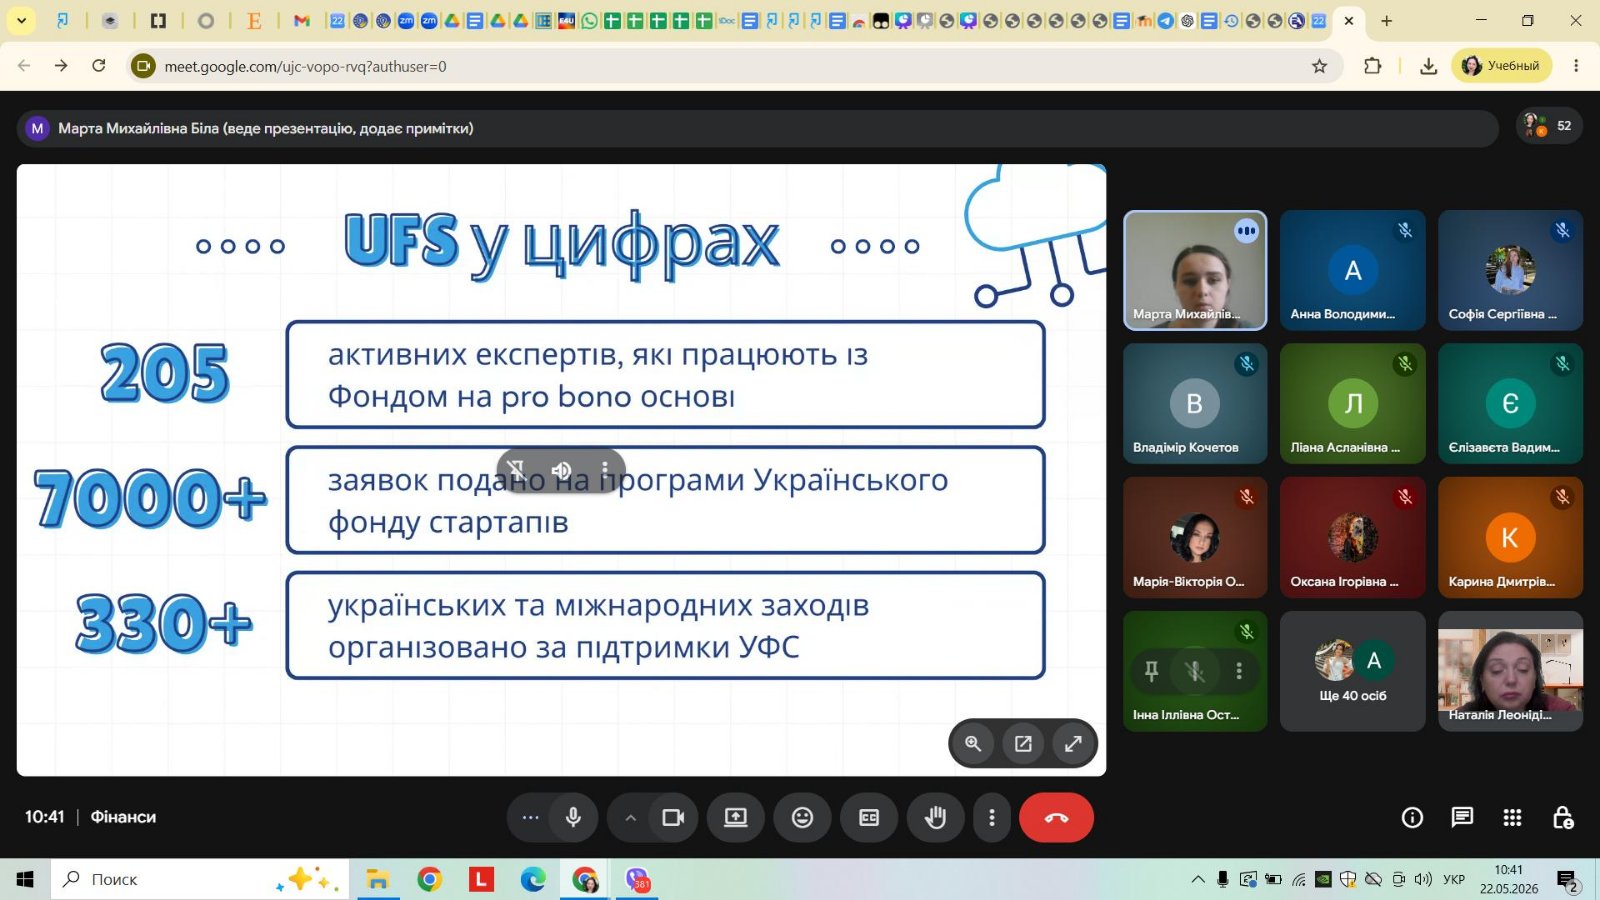Open audio options three-dots beside microphone
Image resolution: width=1600 pixels, height=900 pixels.
pos(530,817)
